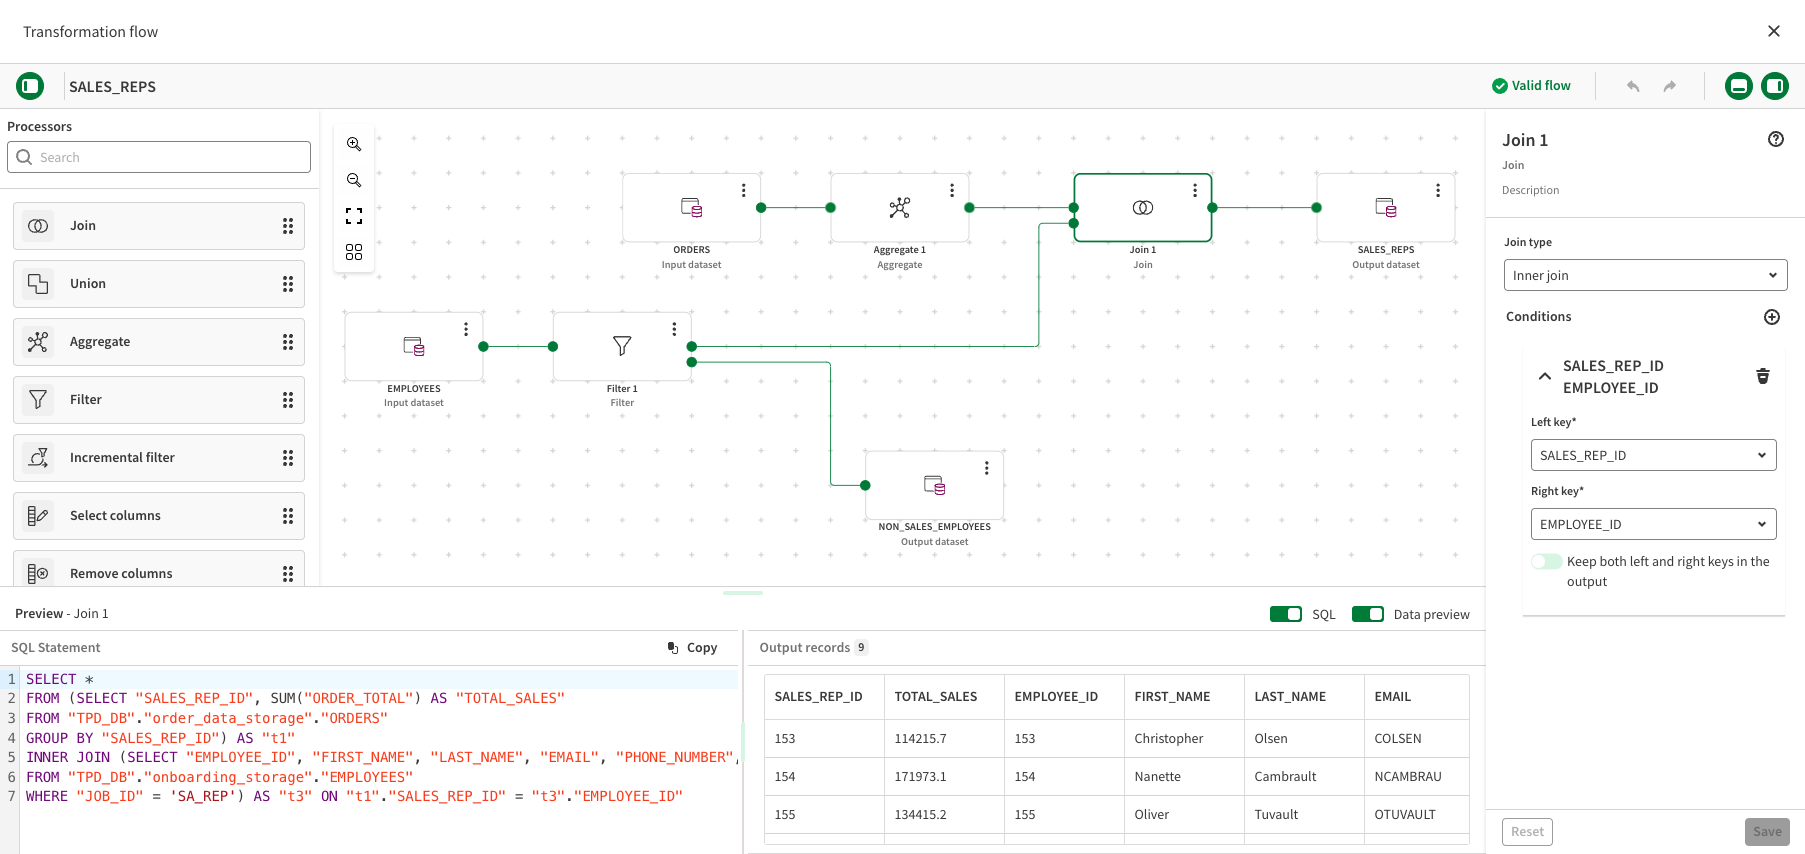
Task: Open the EMPLOYEES node options menu
Action: 466,329
